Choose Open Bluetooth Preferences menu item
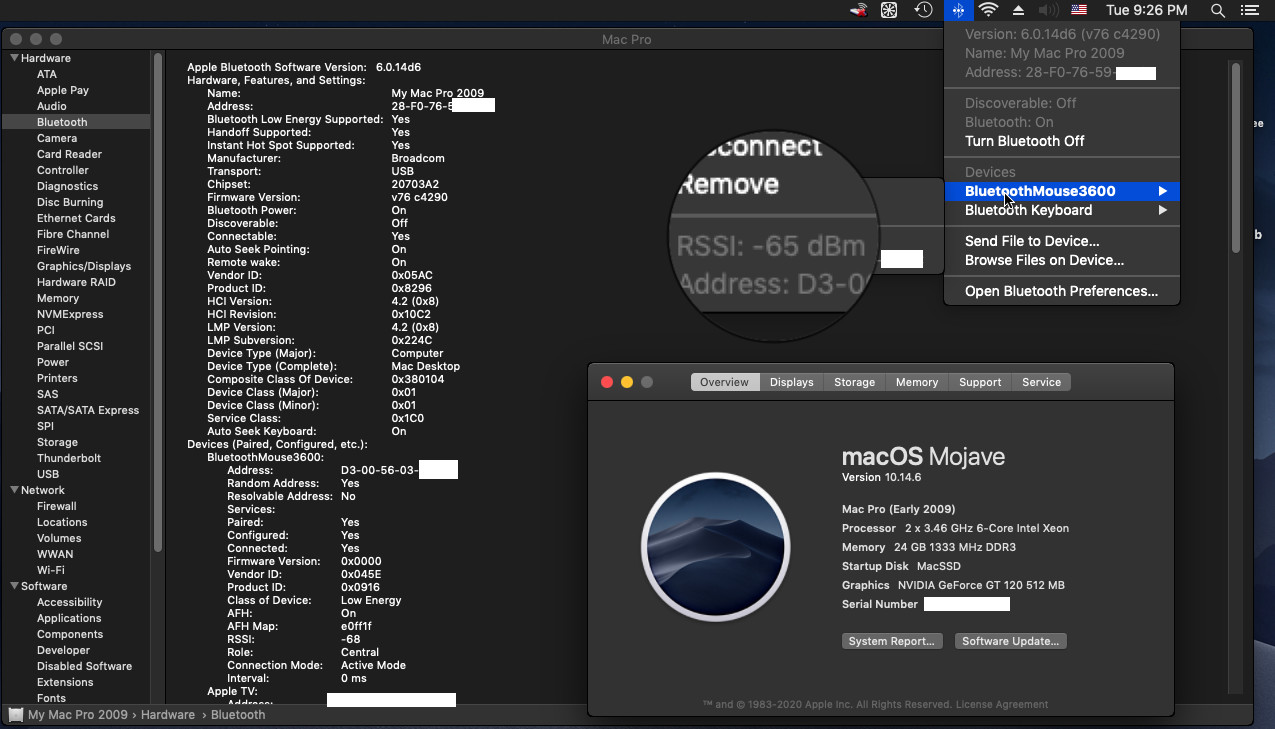Image resolution: width=1275 pixels, height=729 pixels. (1061, 291)
